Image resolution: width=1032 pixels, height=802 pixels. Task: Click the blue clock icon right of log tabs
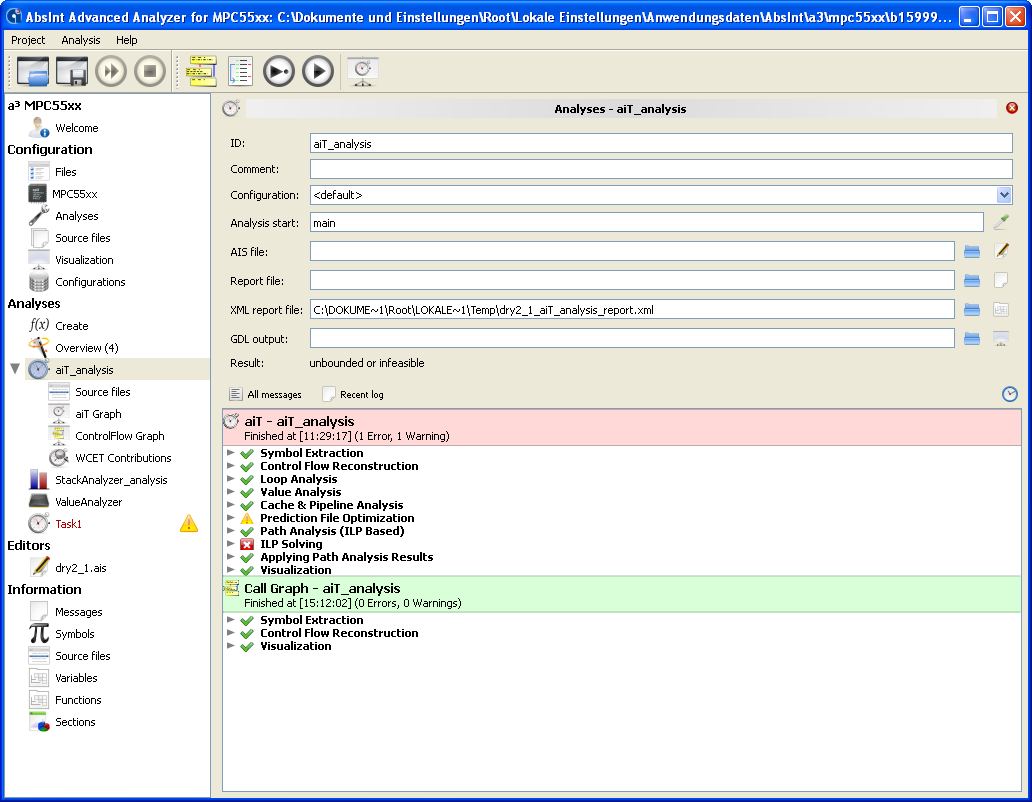1010,394
